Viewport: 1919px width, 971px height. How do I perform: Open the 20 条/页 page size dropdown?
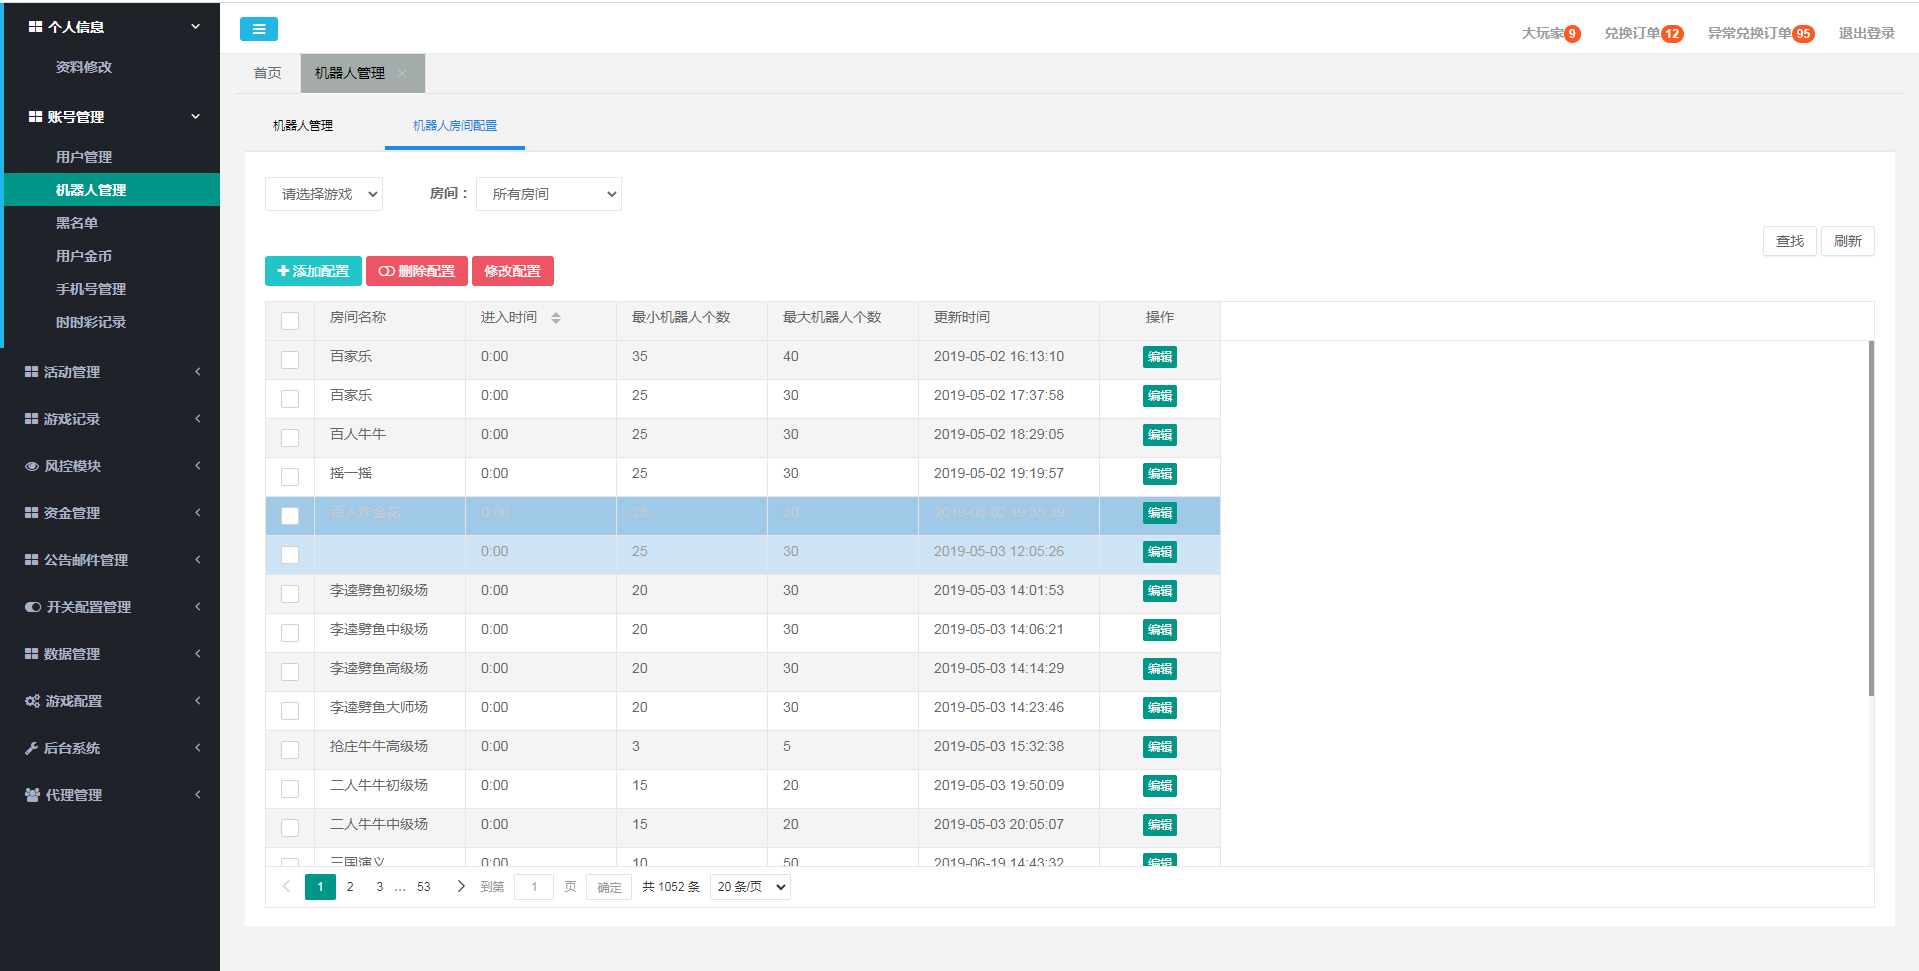pyautogui.click(x=750, y=887)
